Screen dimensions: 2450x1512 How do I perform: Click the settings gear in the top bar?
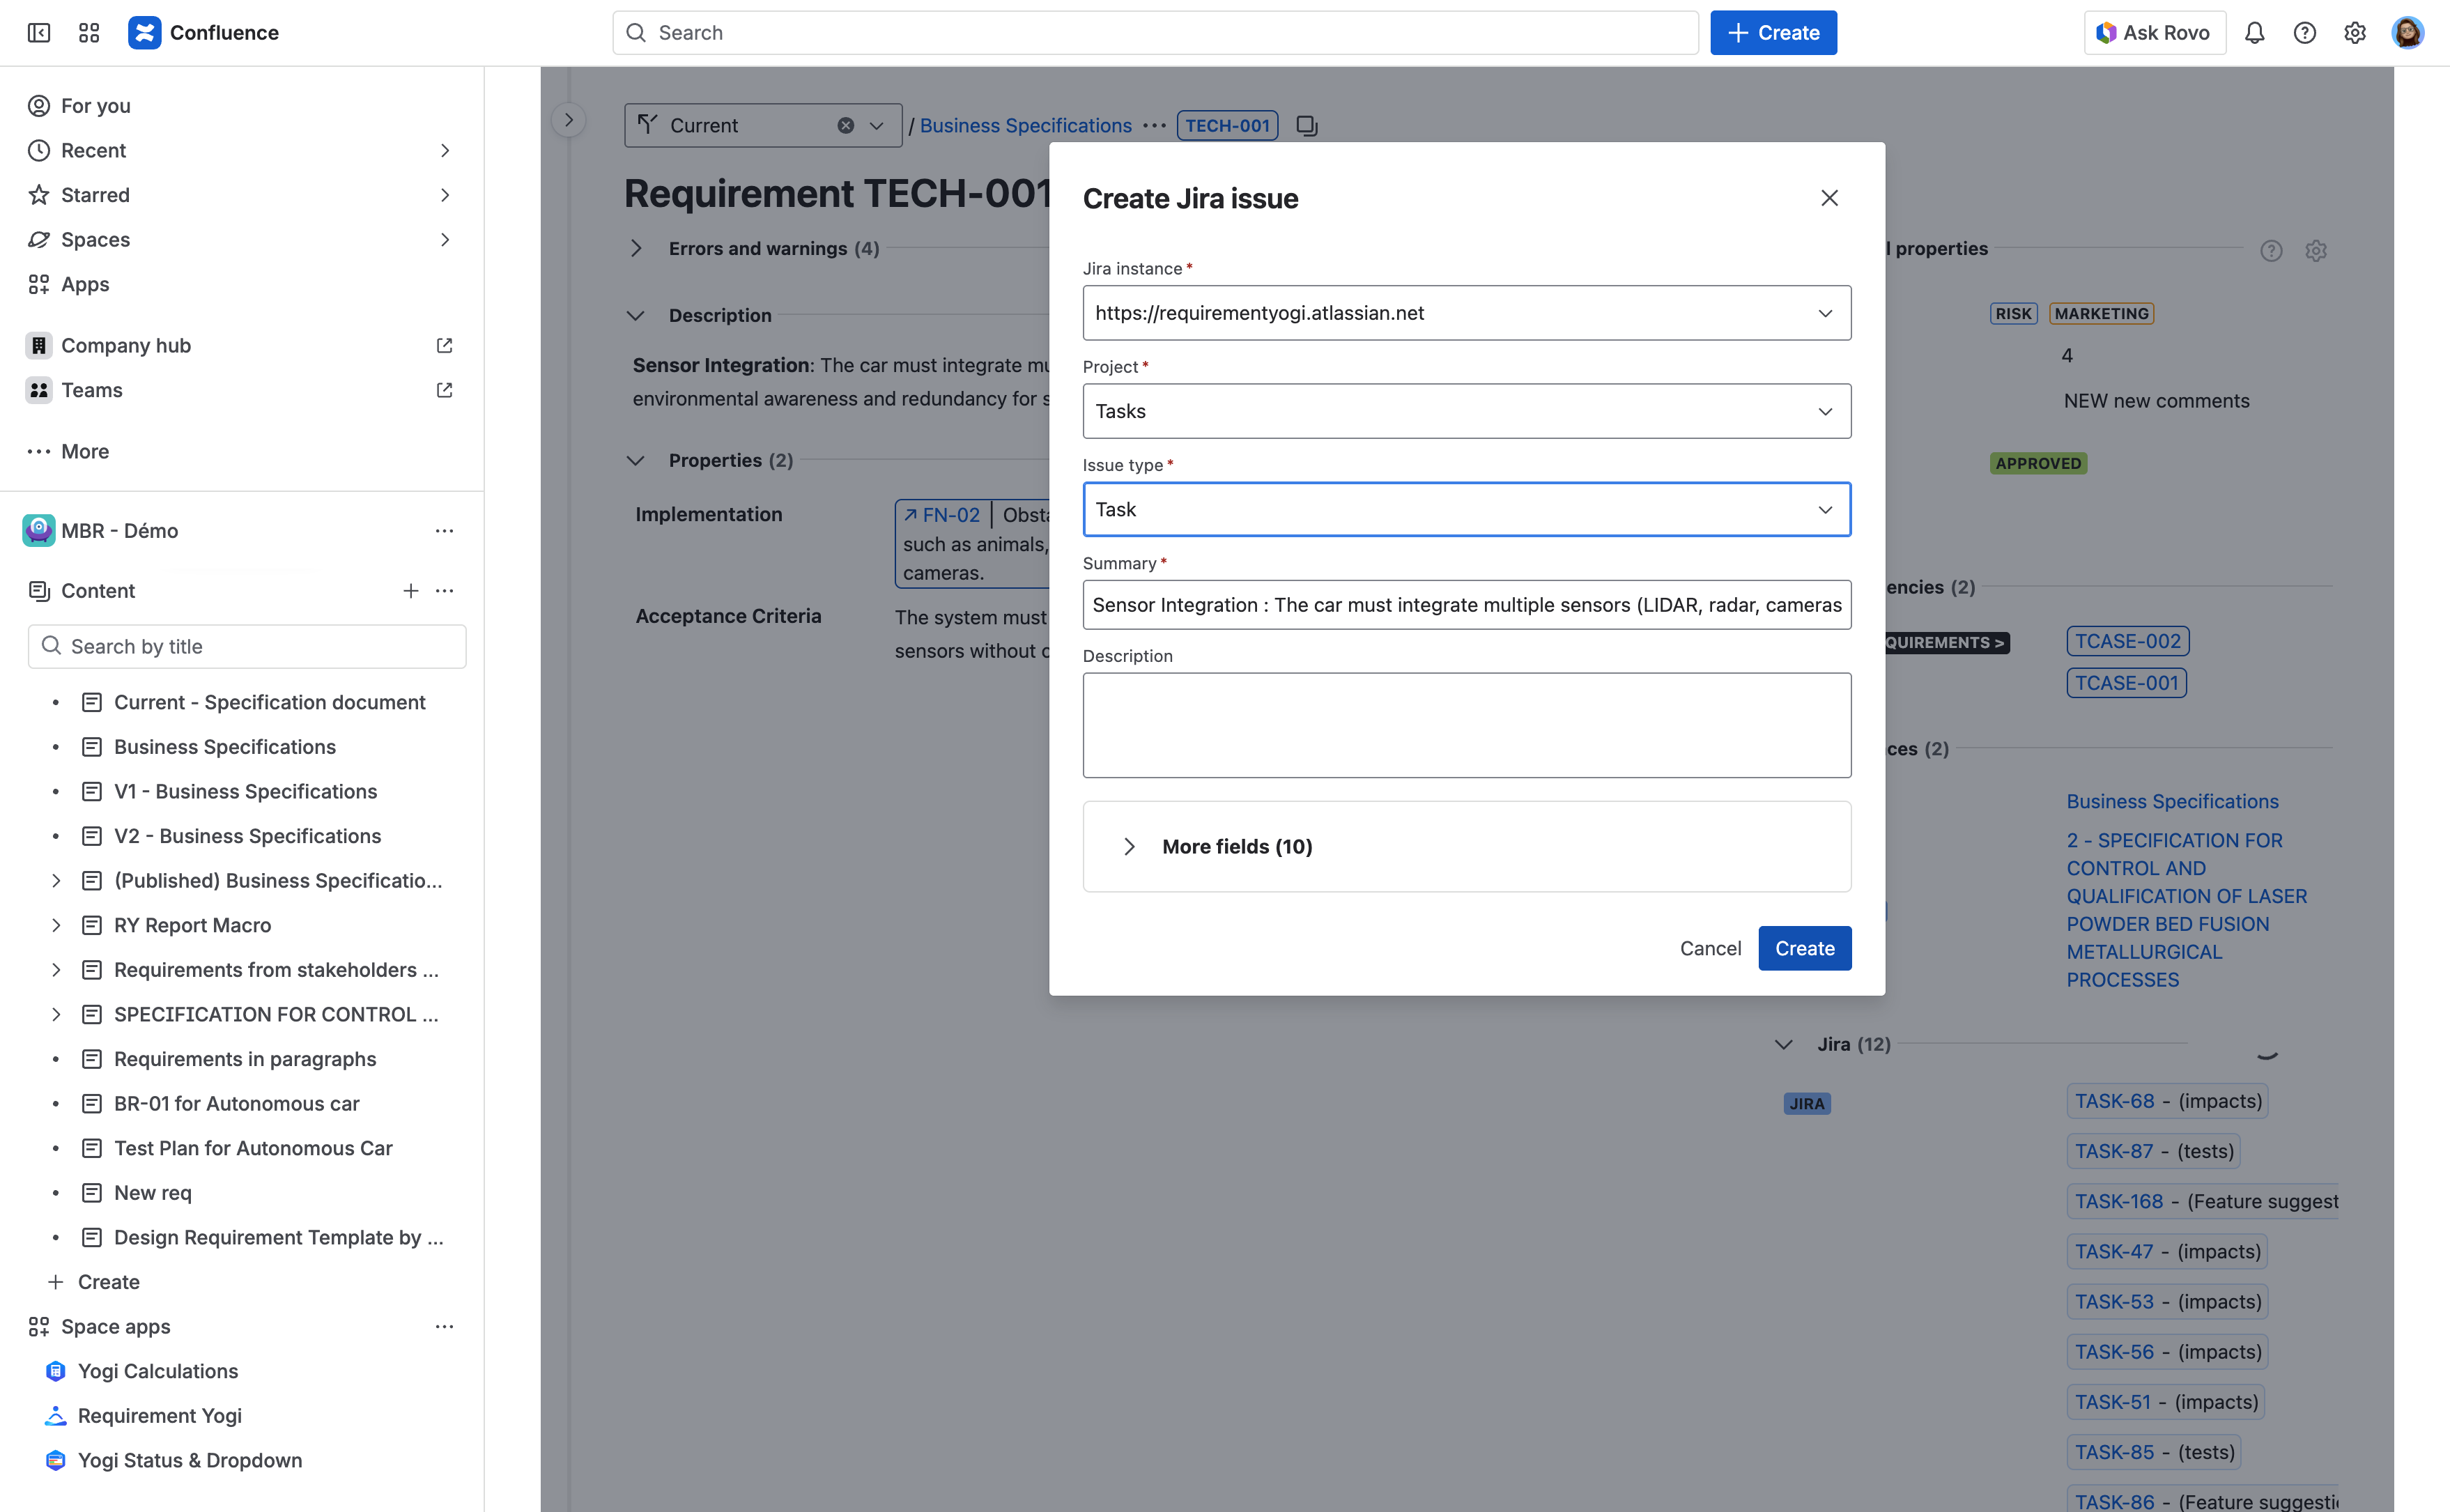tap(2355, 32)
